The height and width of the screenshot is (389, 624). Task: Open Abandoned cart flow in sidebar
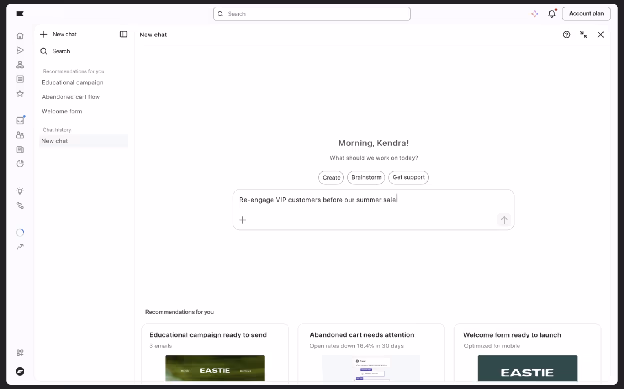(x=71, y=97)
